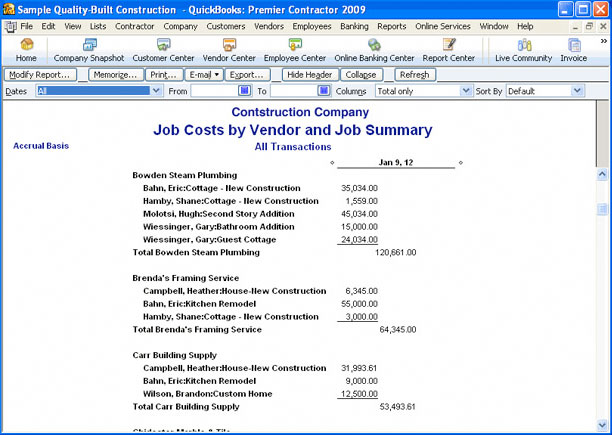Expand the Dates range dropdown
The image size is (612, 435).
156,91
